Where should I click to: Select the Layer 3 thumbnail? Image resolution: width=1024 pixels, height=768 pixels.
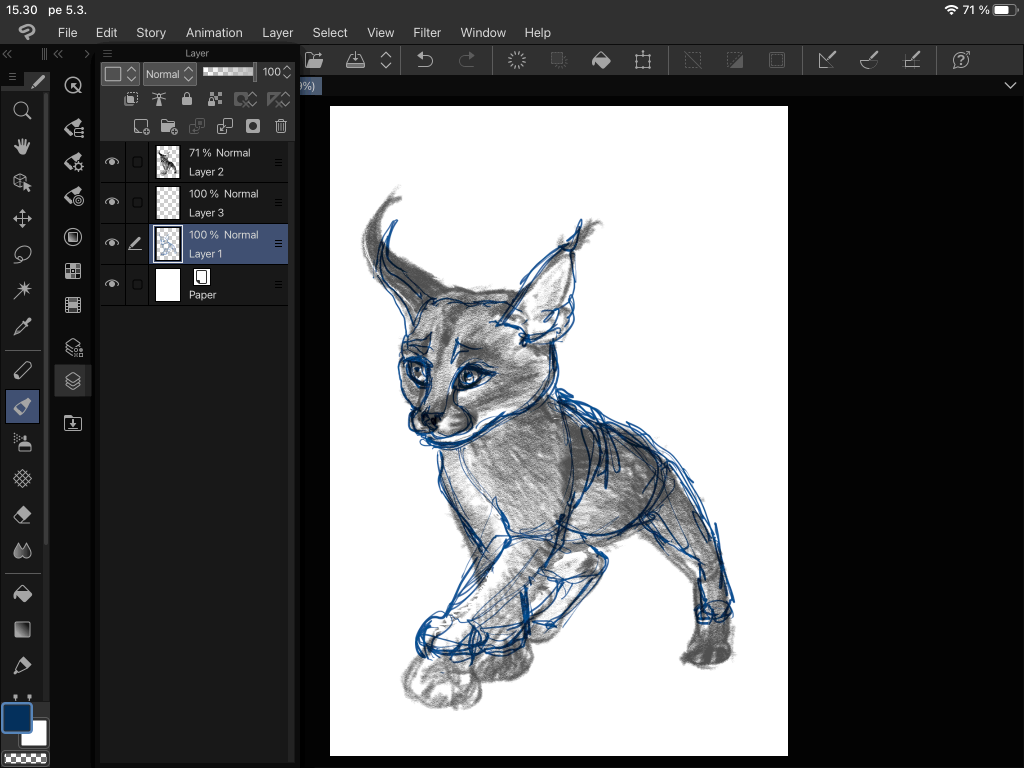coord(168,203)
